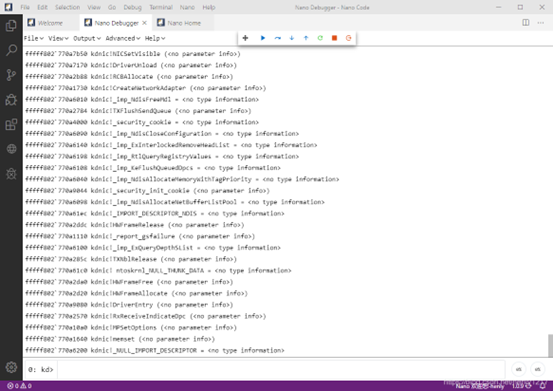Click the green Restart debug icon

(320, 38)
